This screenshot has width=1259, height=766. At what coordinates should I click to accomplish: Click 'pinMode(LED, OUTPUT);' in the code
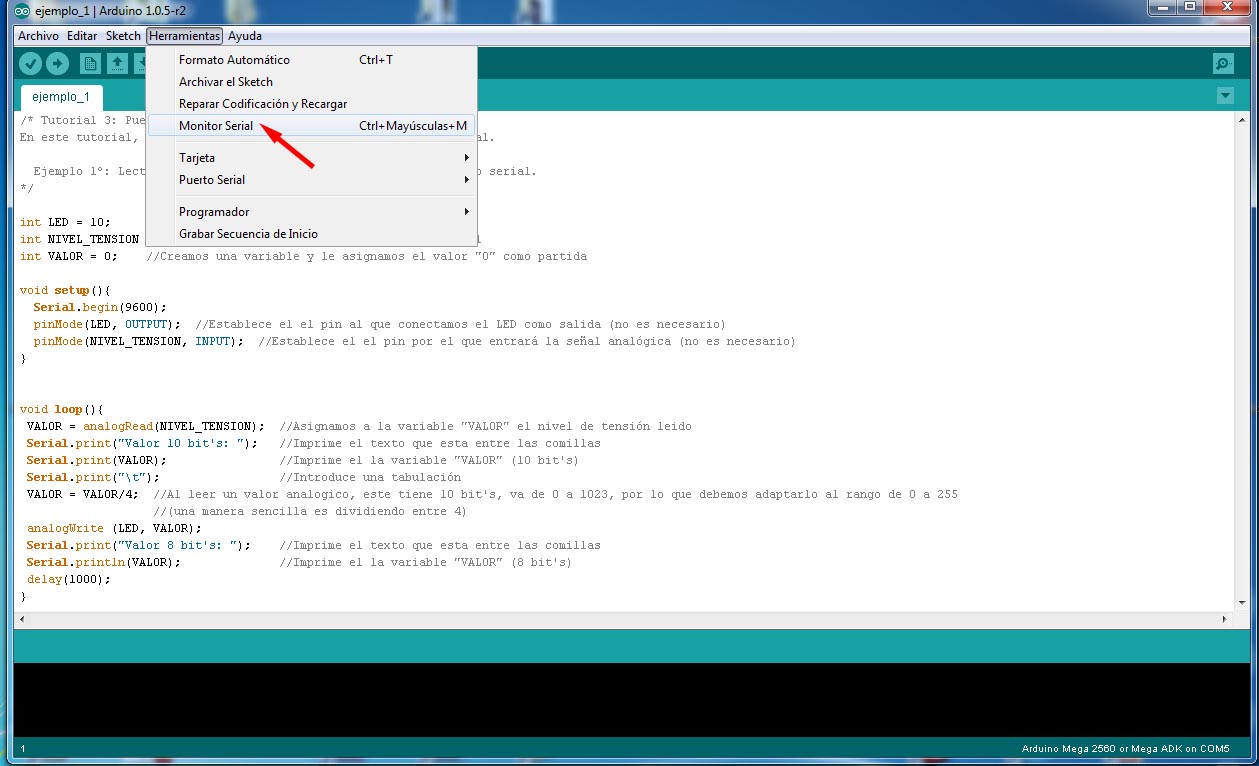[107, 324]
